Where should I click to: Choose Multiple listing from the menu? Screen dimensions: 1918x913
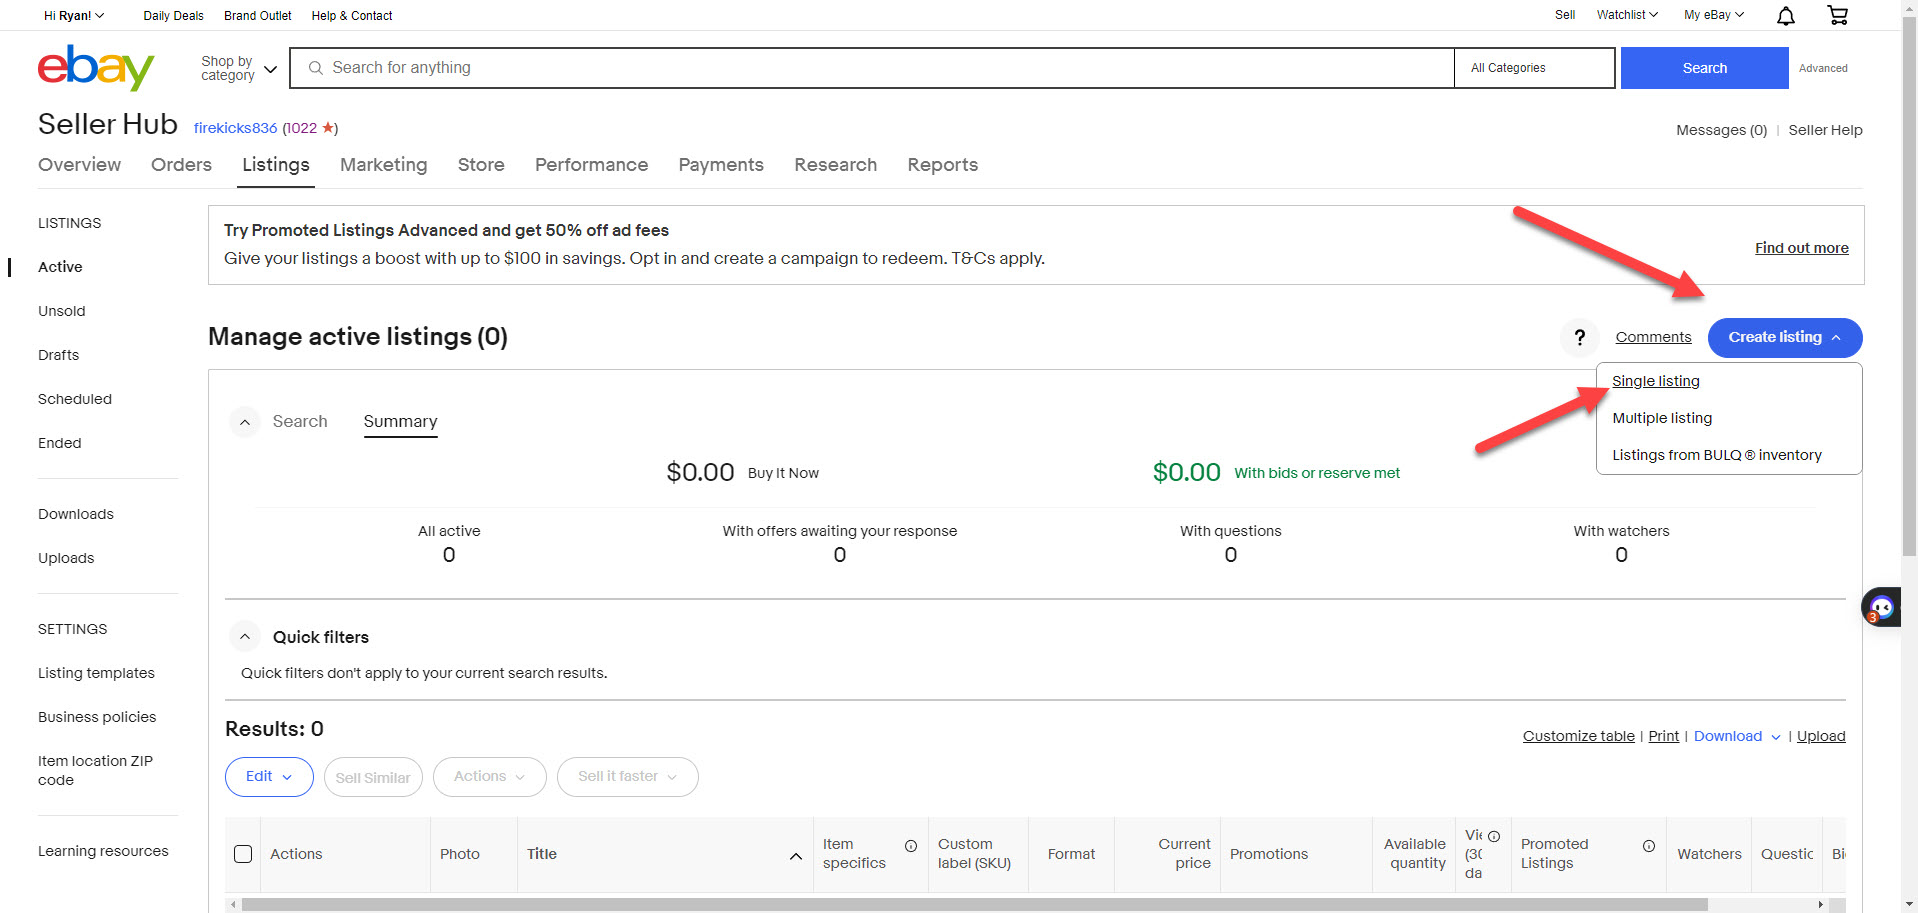[1662, 418]
